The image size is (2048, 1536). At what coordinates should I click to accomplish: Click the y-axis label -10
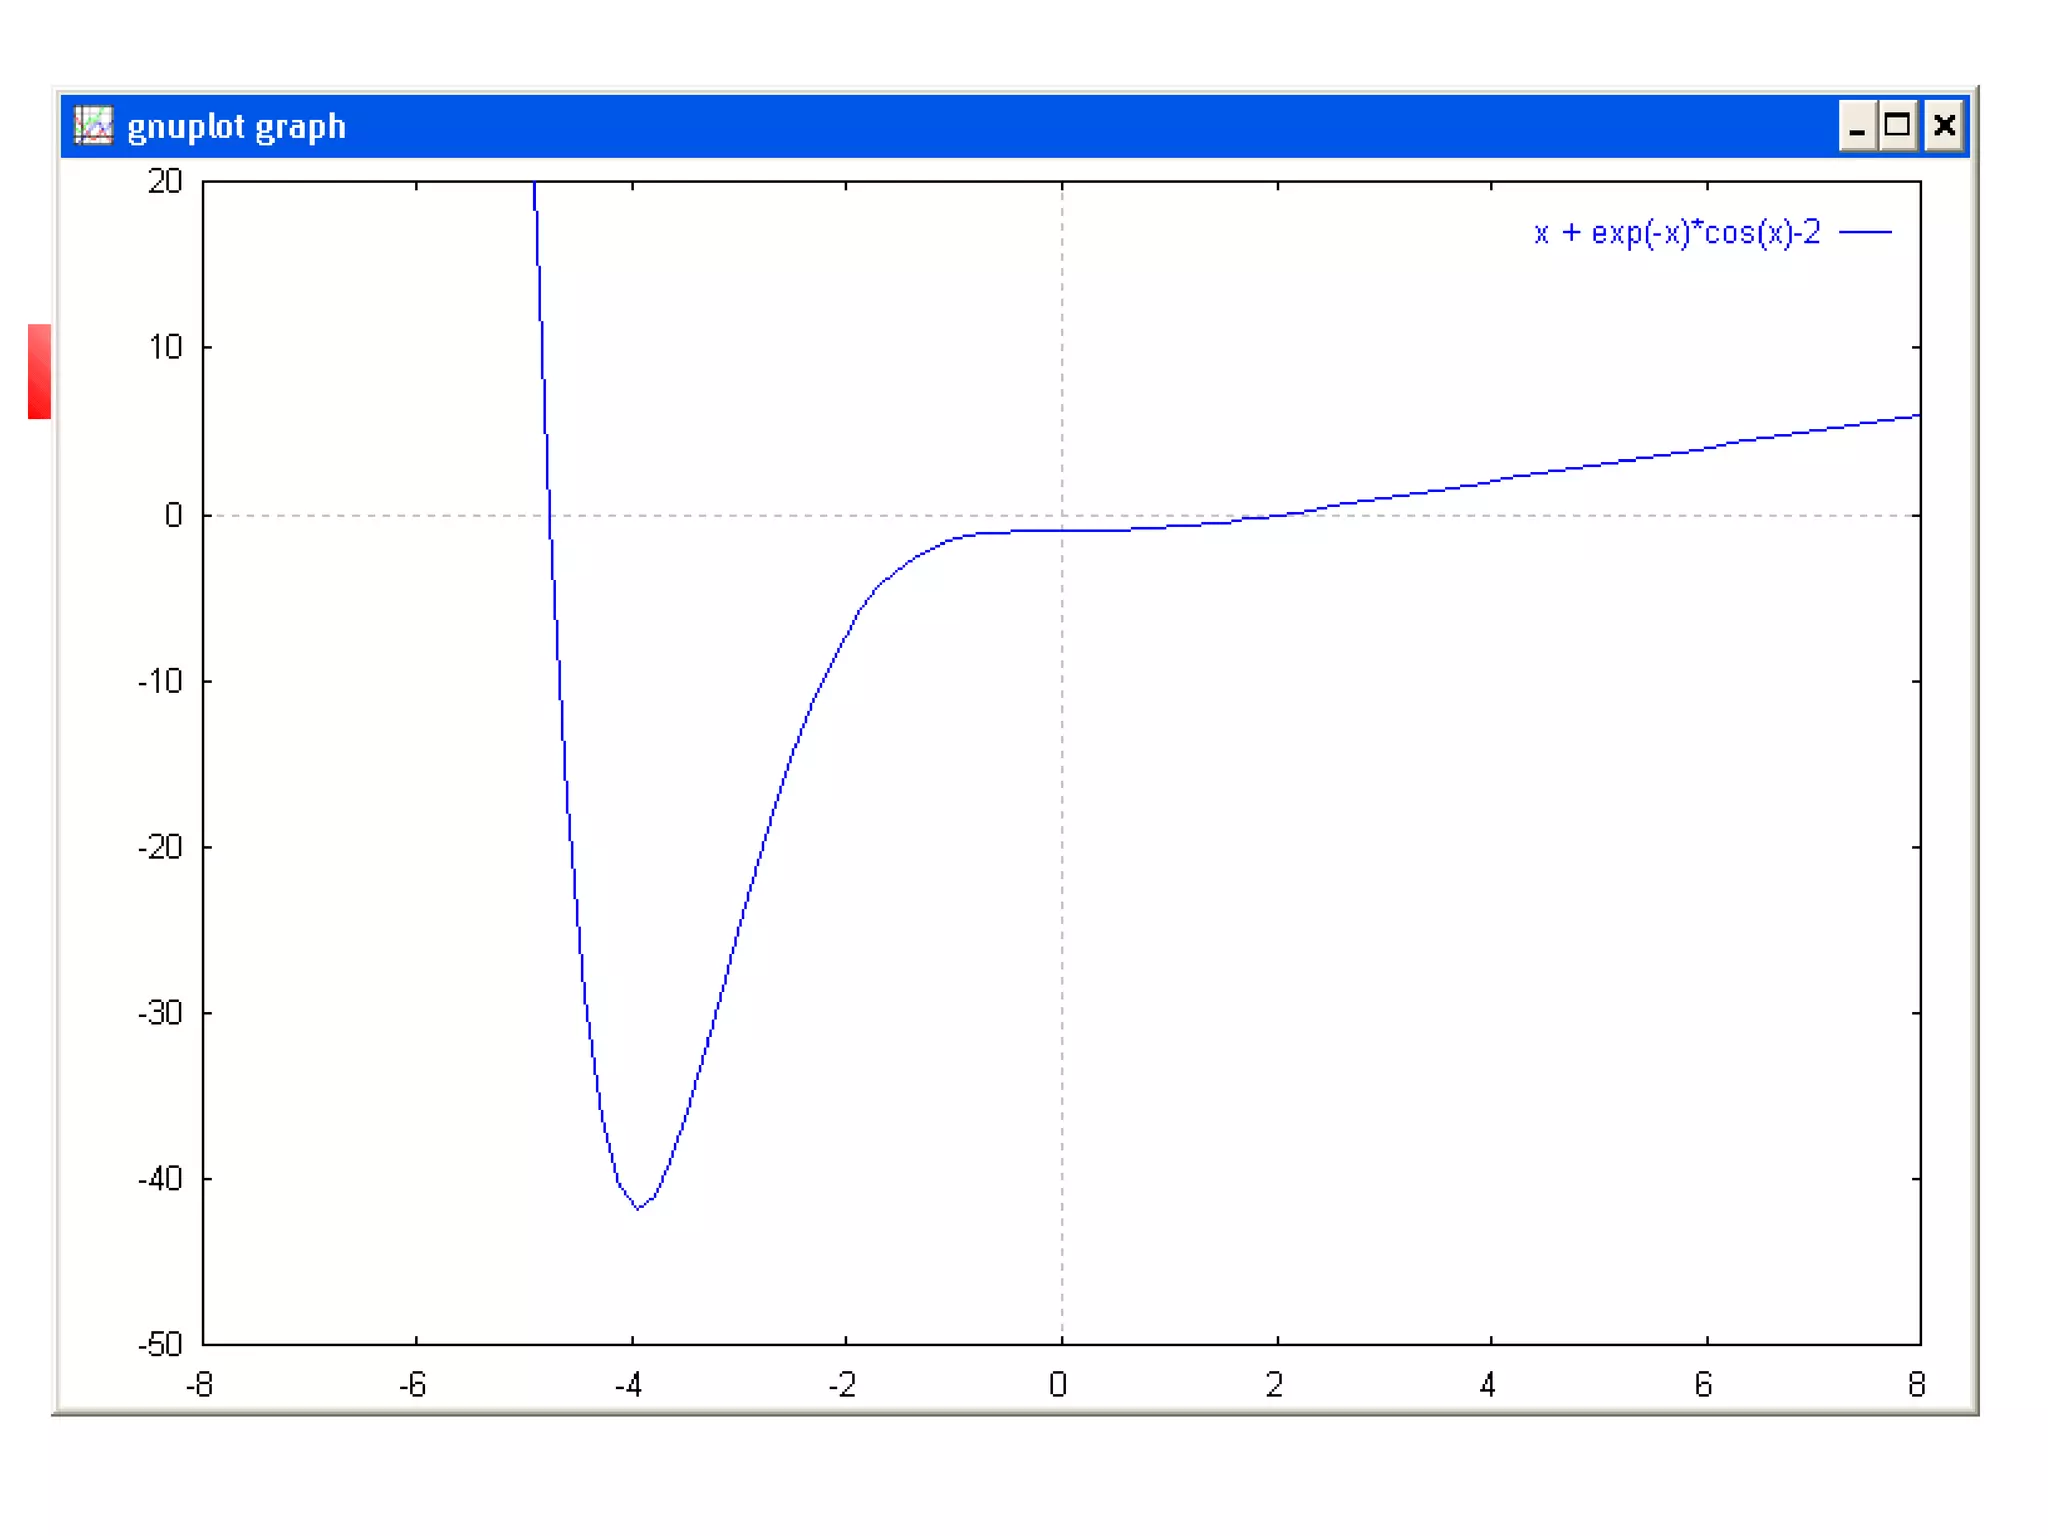click(x=160, y=682)
